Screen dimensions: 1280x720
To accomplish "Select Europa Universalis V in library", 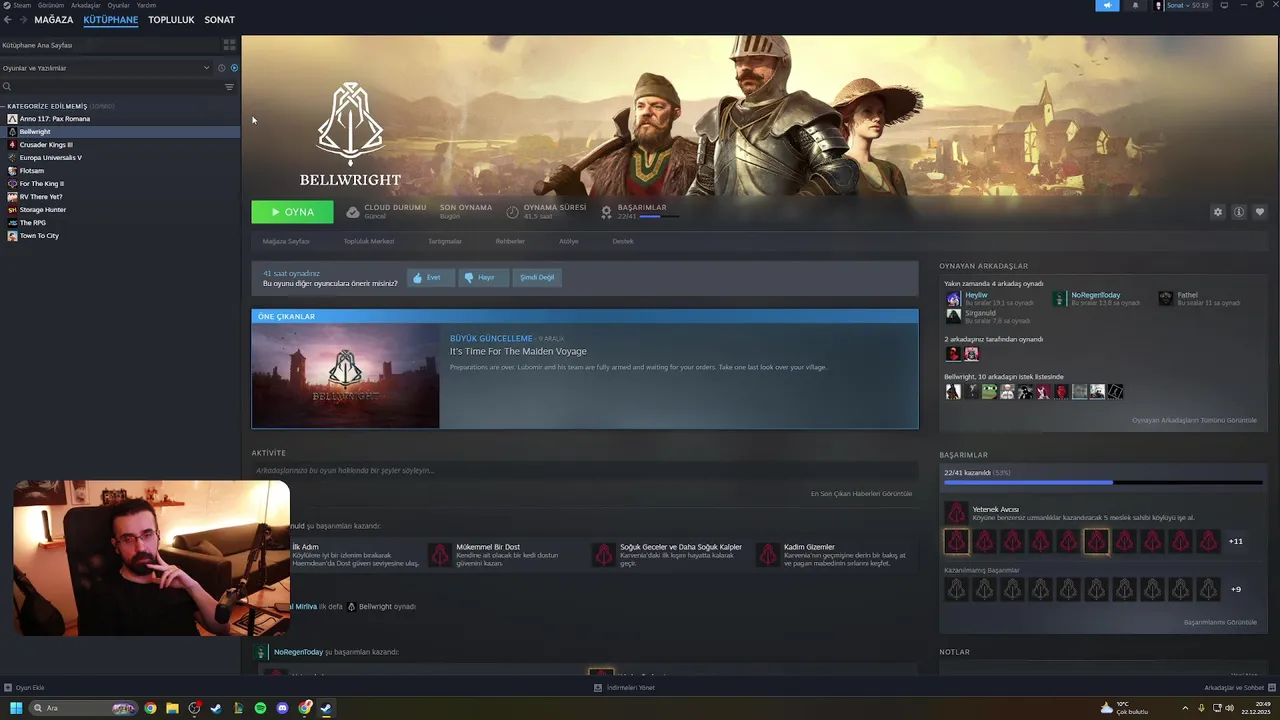I will [x=50, y=157].
